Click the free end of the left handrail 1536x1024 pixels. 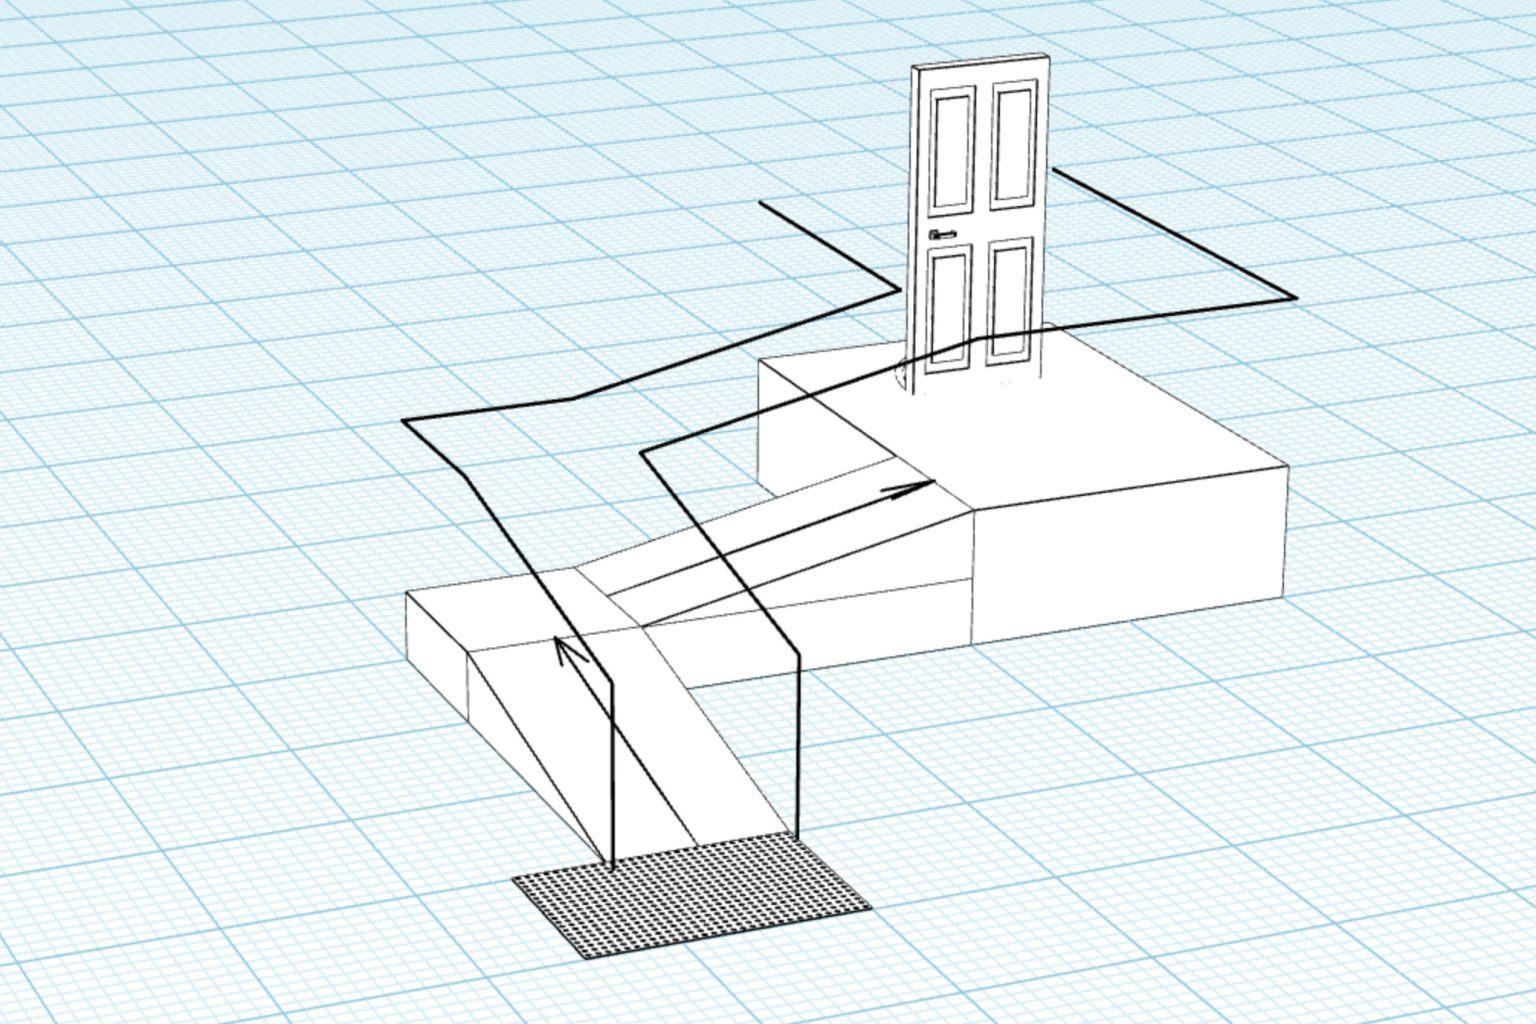click(761, 203)
